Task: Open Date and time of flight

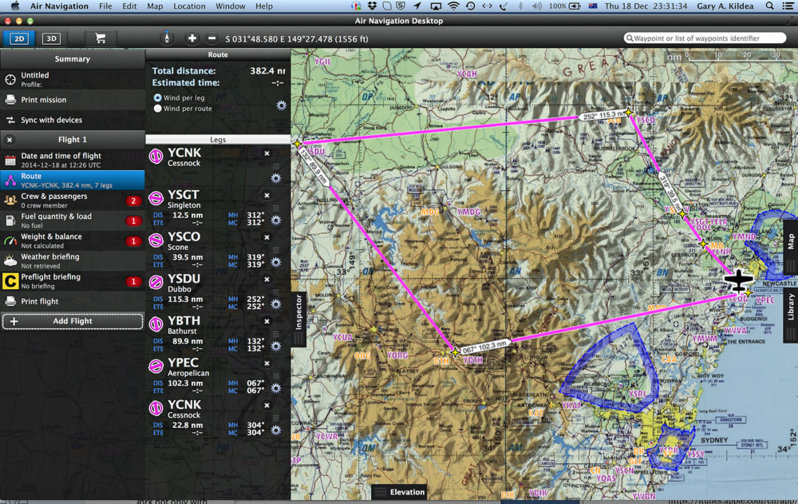Action: click(x=72, y=160)
